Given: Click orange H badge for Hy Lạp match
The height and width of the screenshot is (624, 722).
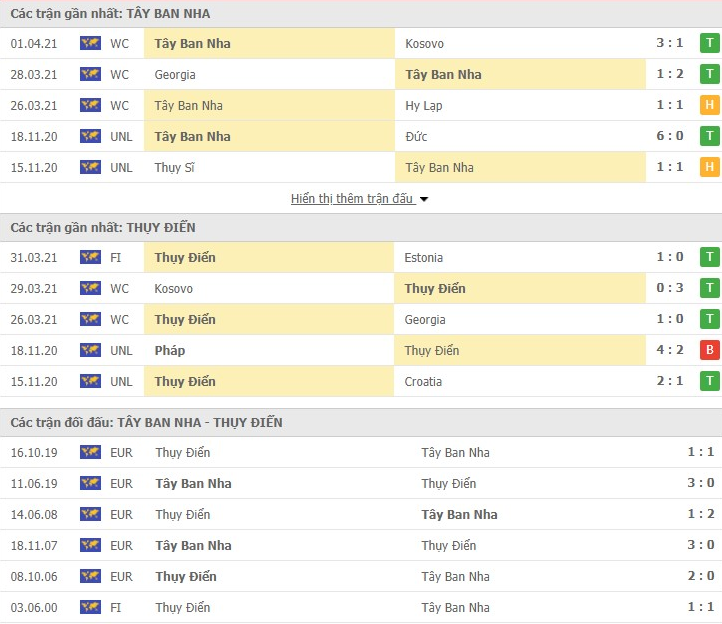Looking at the screenshot, I should tap(710, 106).
